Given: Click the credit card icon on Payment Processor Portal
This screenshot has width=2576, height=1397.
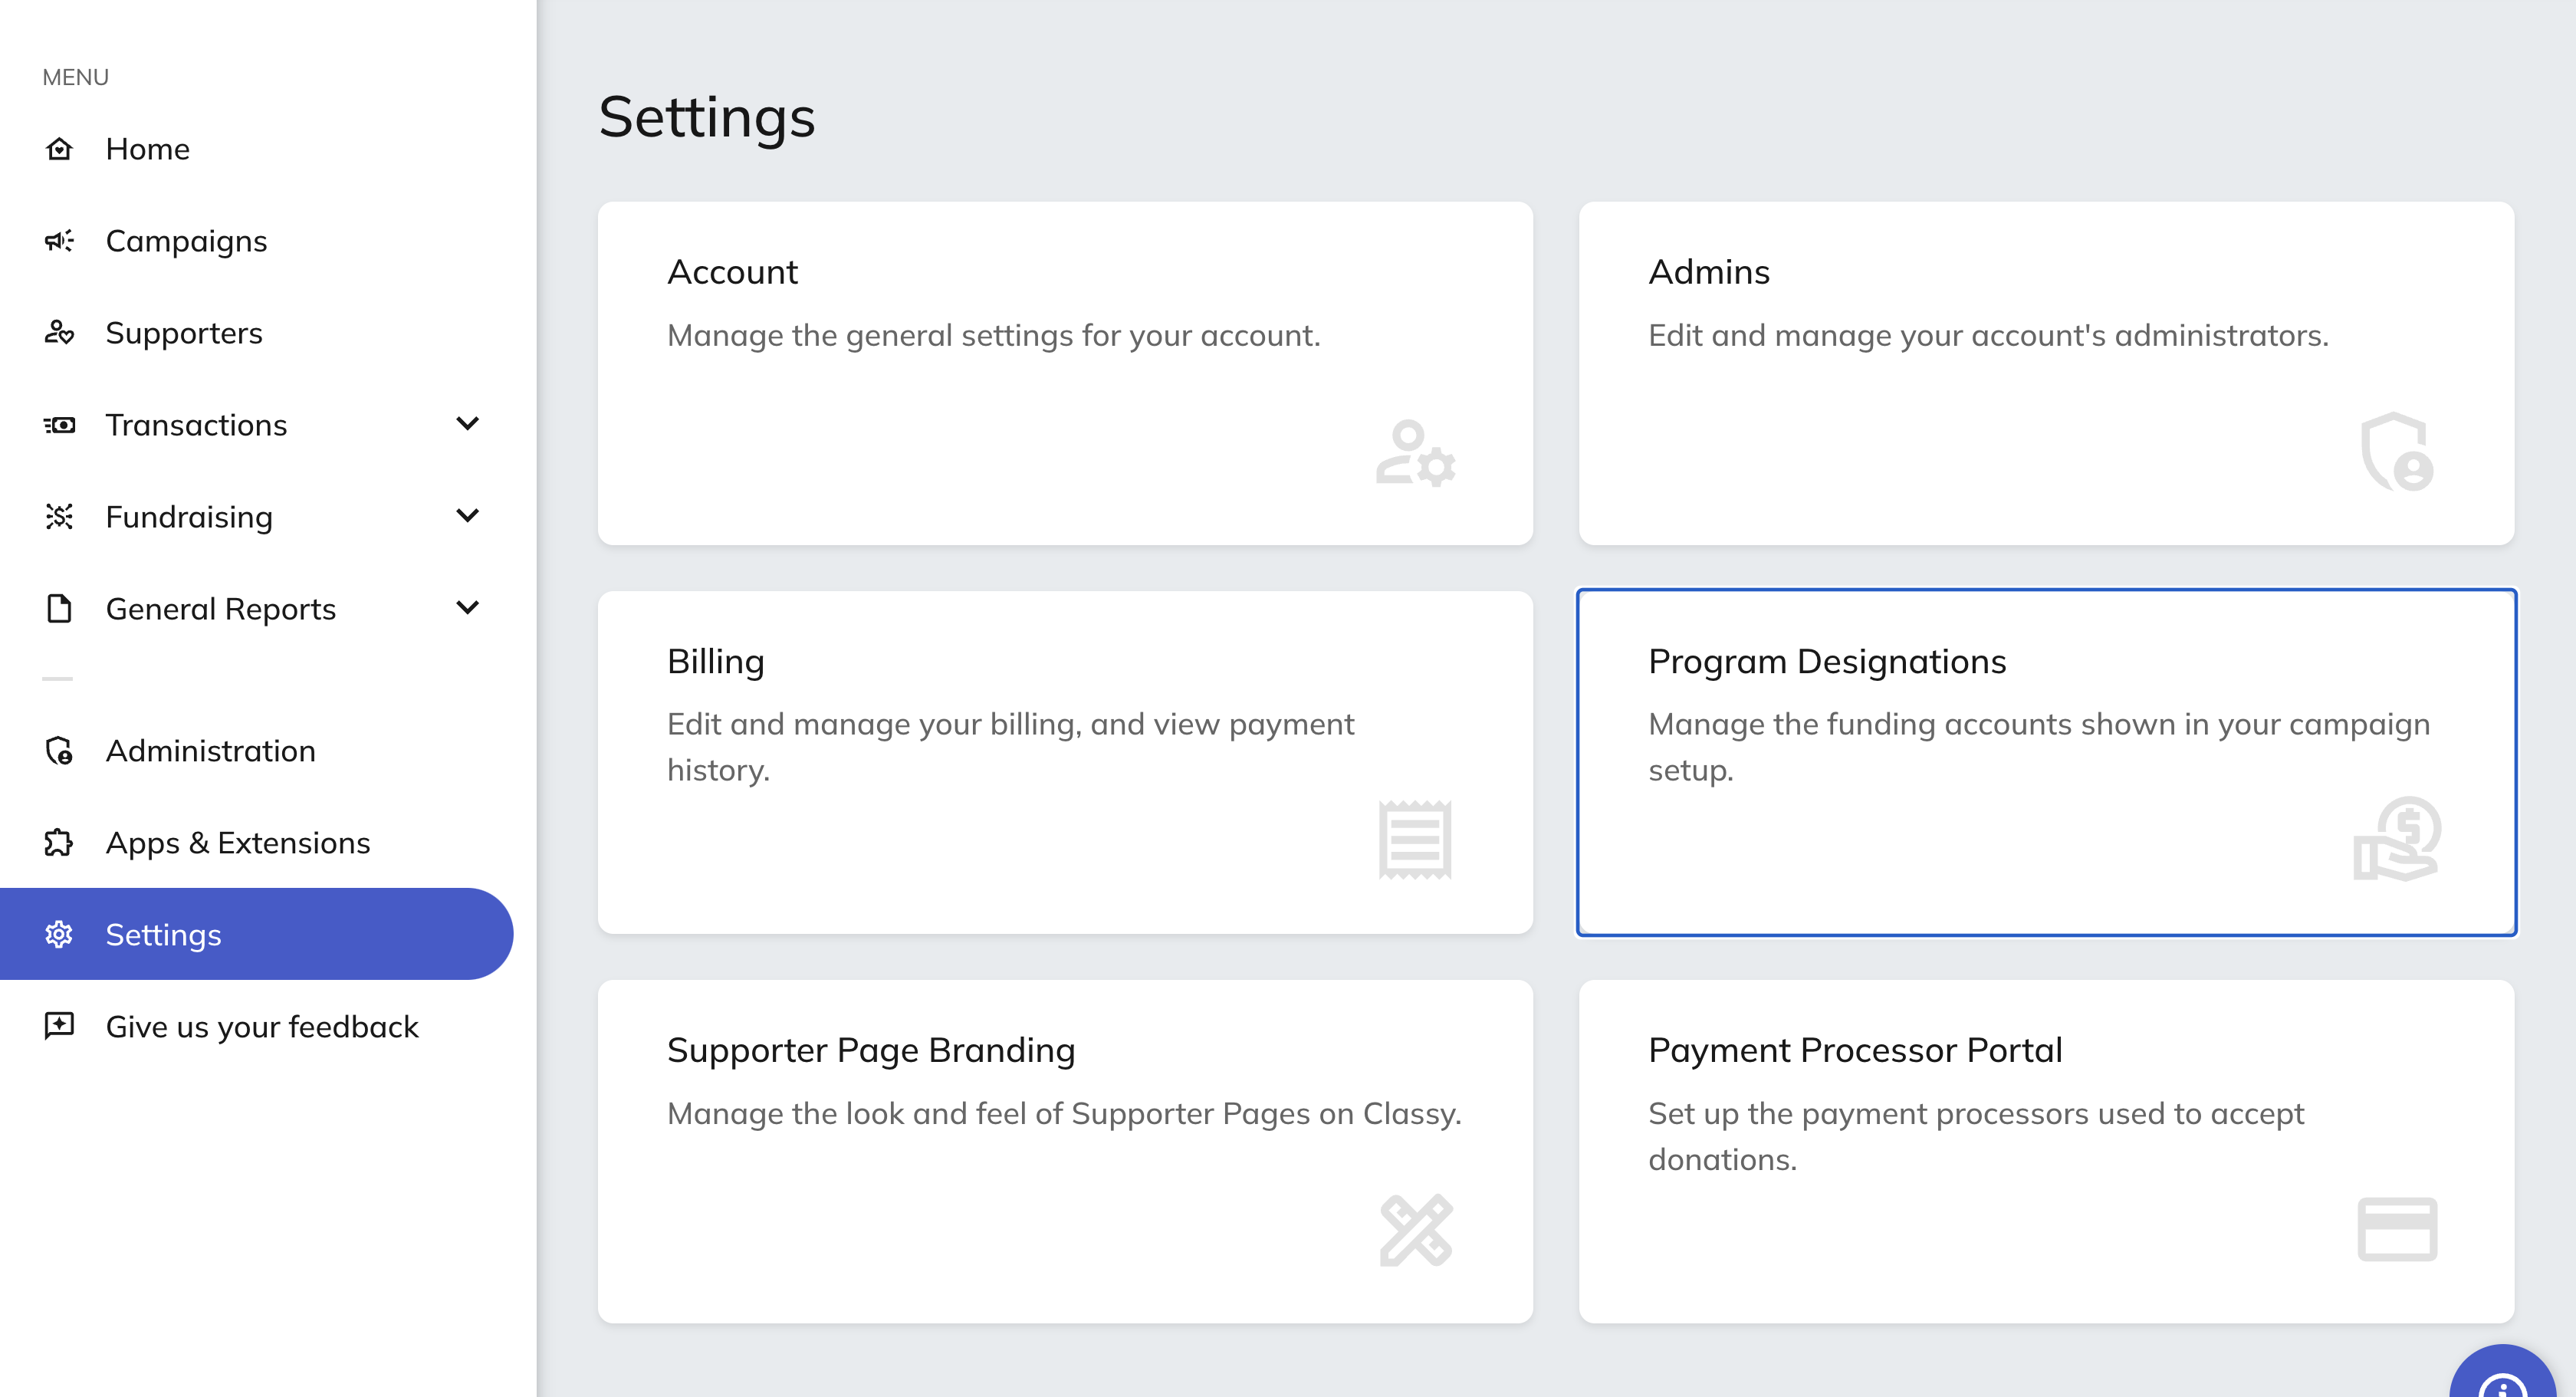Looking at the screenshot, I should click(x=2397, y=1230).
